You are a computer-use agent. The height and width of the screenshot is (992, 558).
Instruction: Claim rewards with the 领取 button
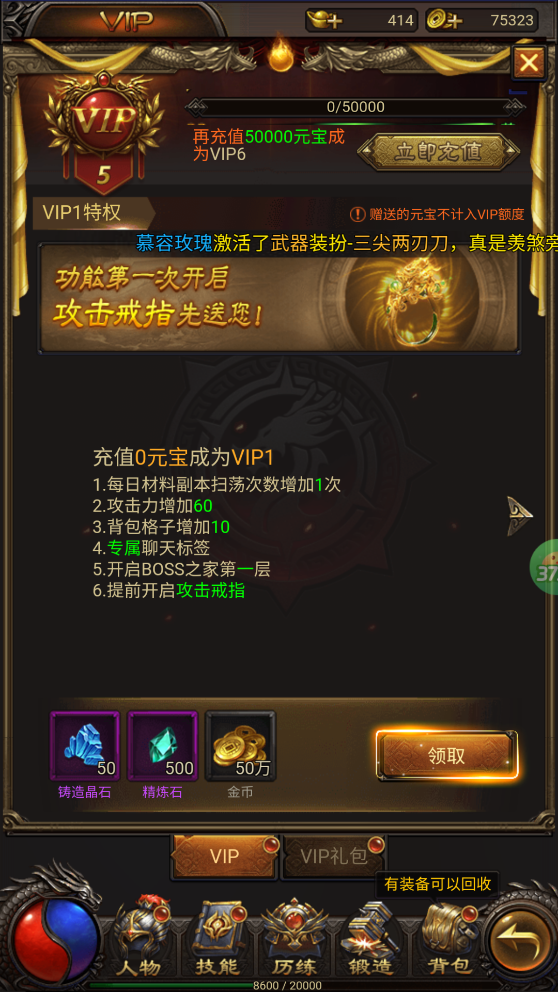(x=447, y=755)
